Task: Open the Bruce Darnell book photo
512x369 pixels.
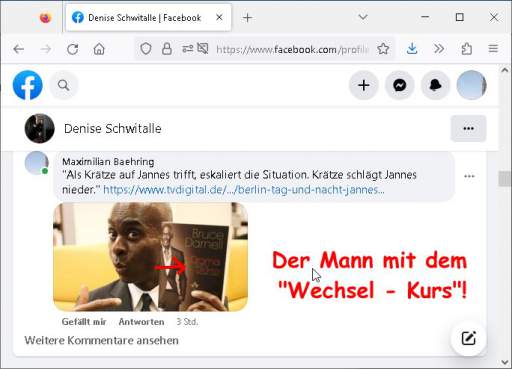Action: [150, 257]
